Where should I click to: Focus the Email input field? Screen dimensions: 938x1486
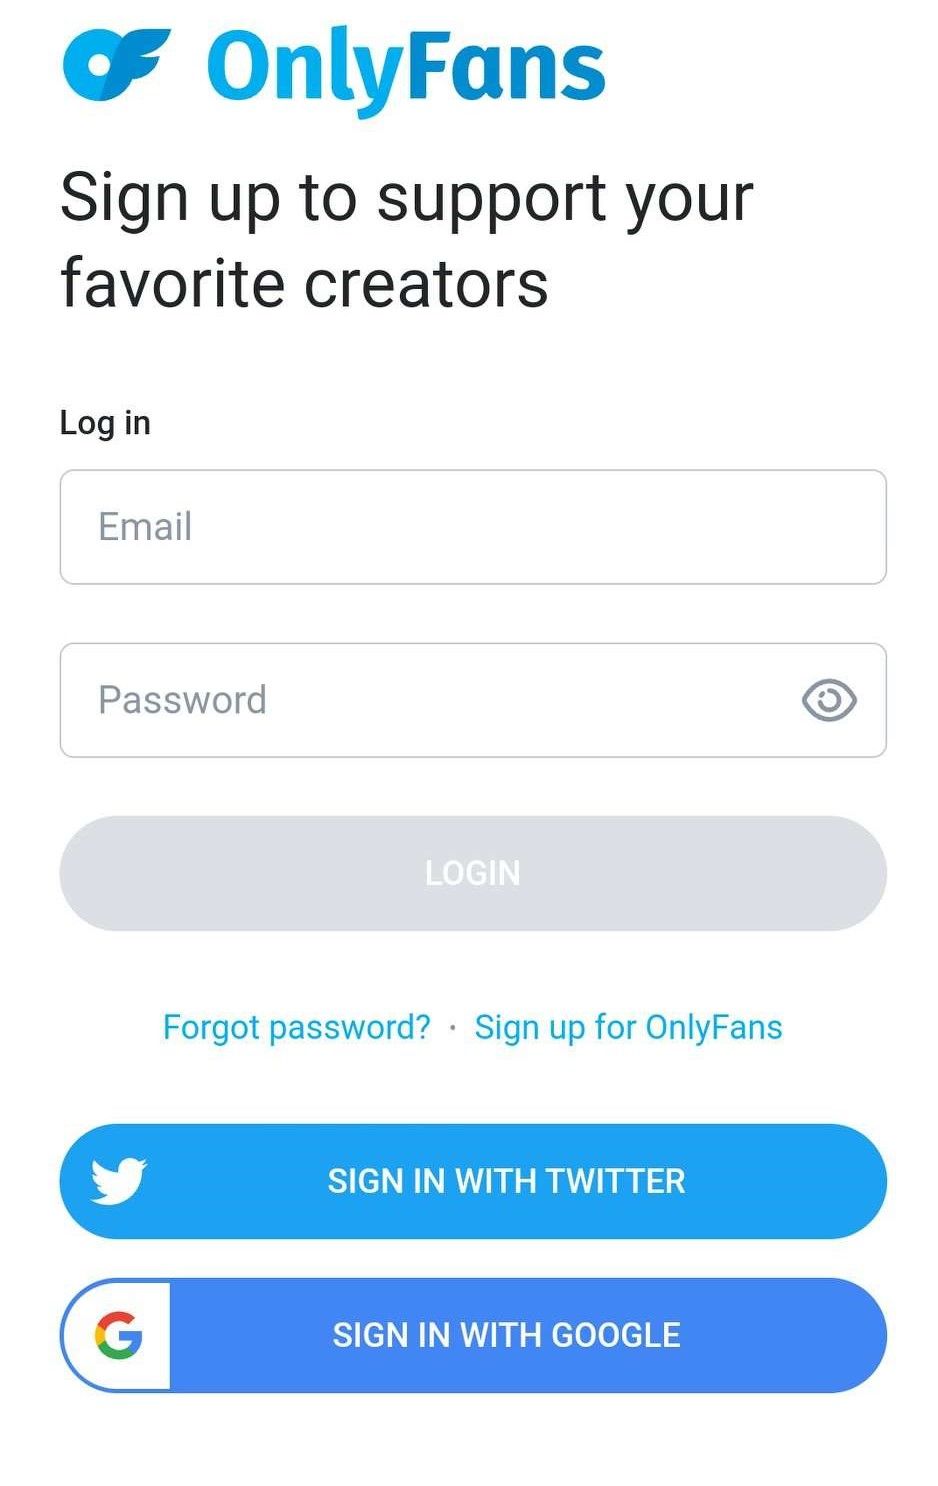473,527
